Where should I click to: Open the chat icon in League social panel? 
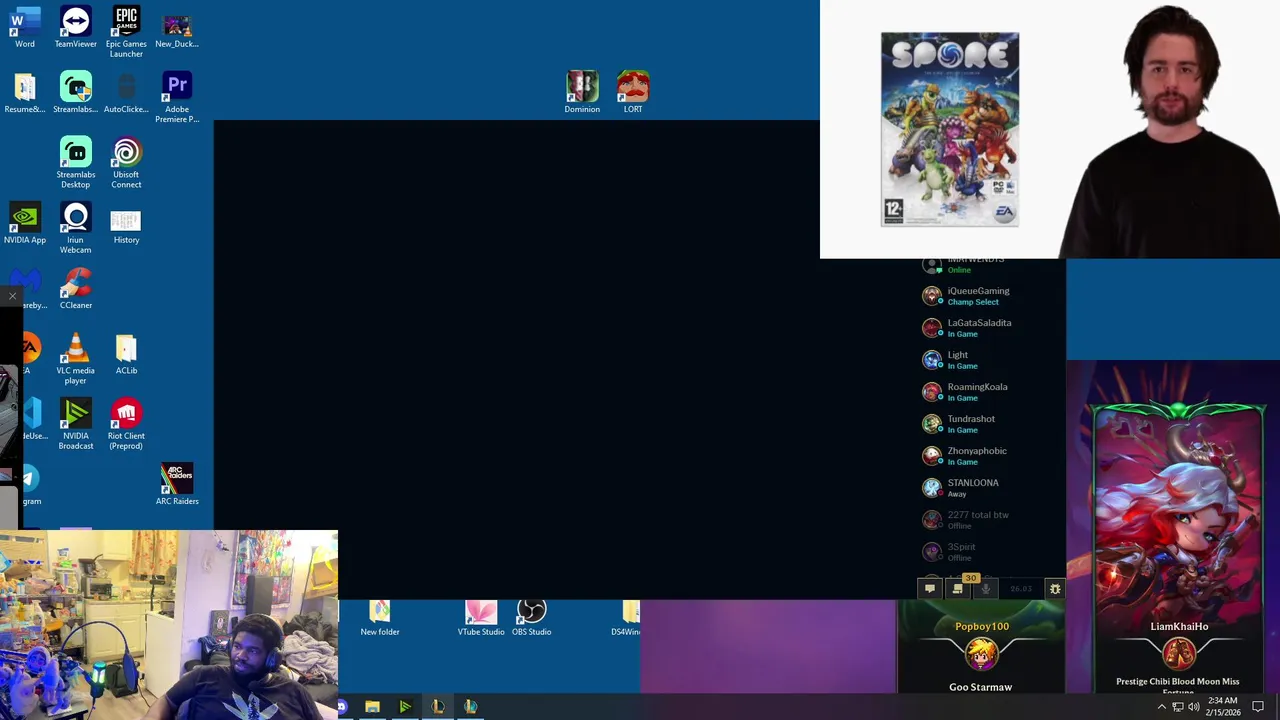930,589
